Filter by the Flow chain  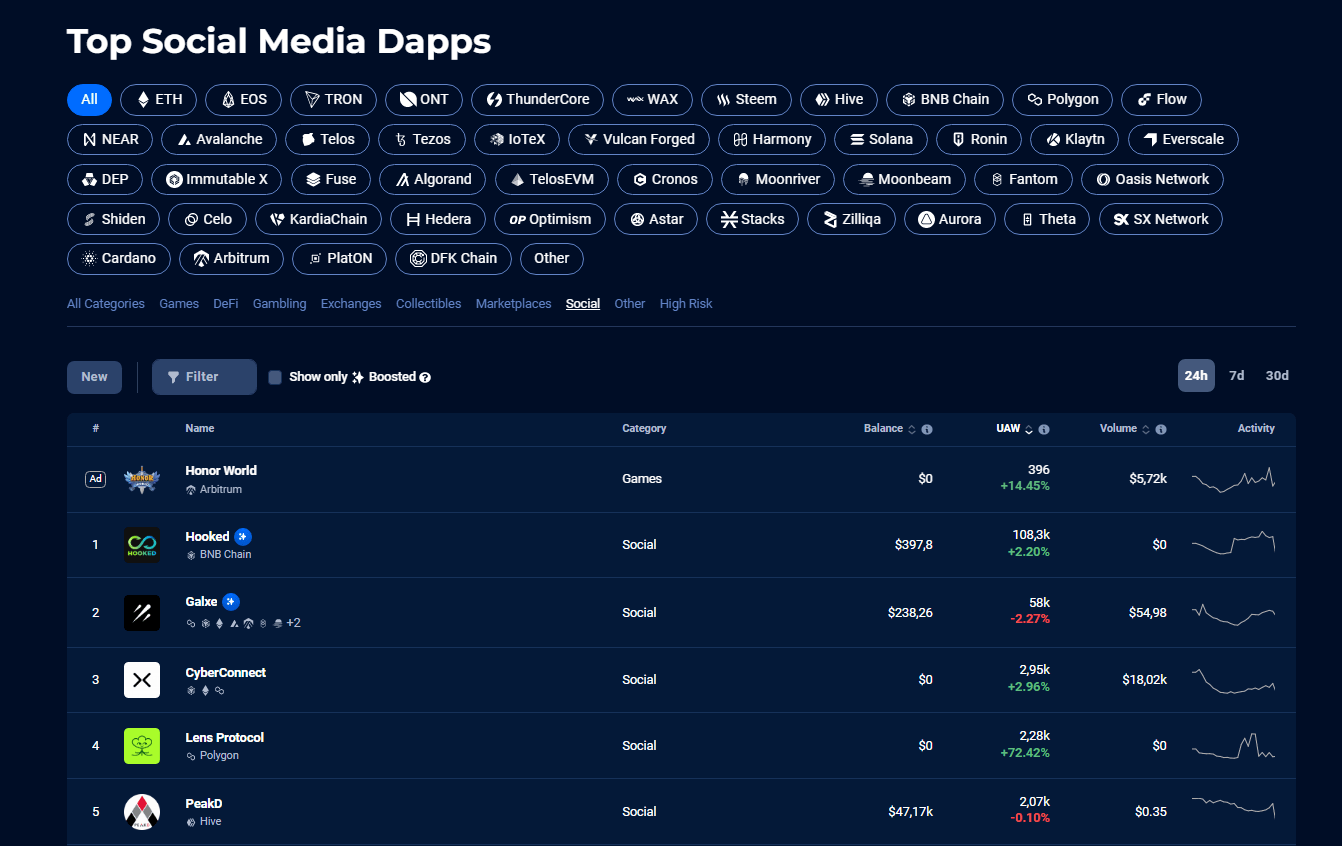(x=1161, y=100)
